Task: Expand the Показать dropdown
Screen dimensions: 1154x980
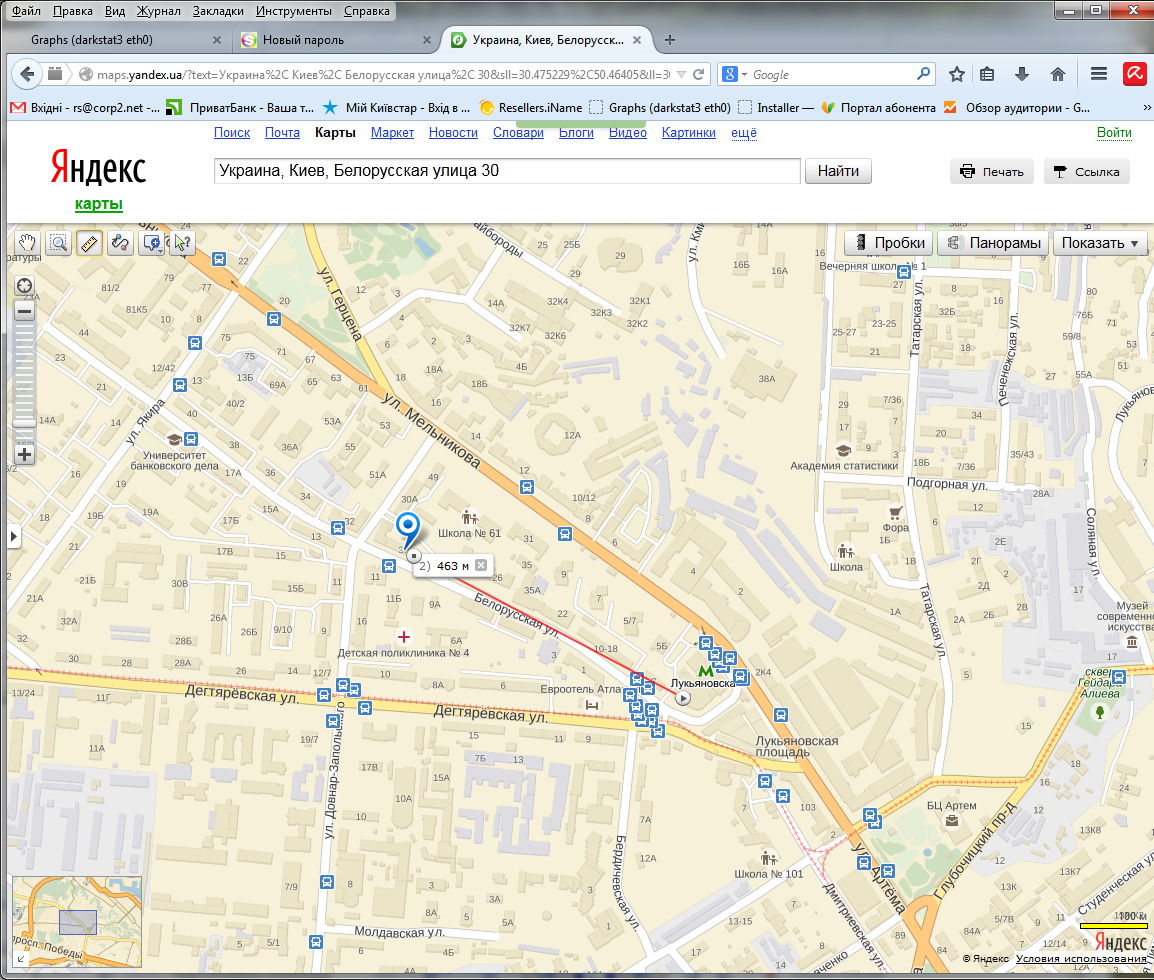Action: (1100, 243)
